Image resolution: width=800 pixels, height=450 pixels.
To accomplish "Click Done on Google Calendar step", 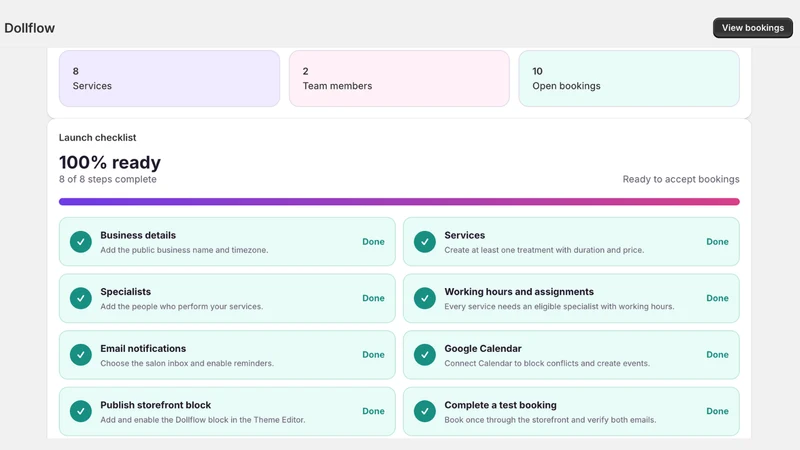I will tap(717, 355).
